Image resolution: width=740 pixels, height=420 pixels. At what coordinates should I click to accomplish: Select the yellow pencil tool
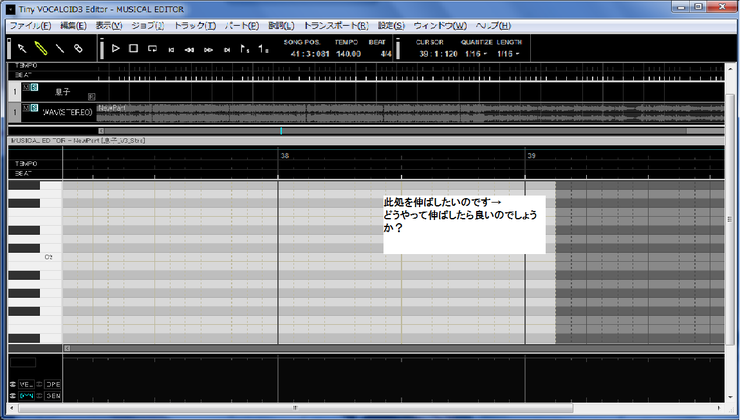[x=41, y=48]
